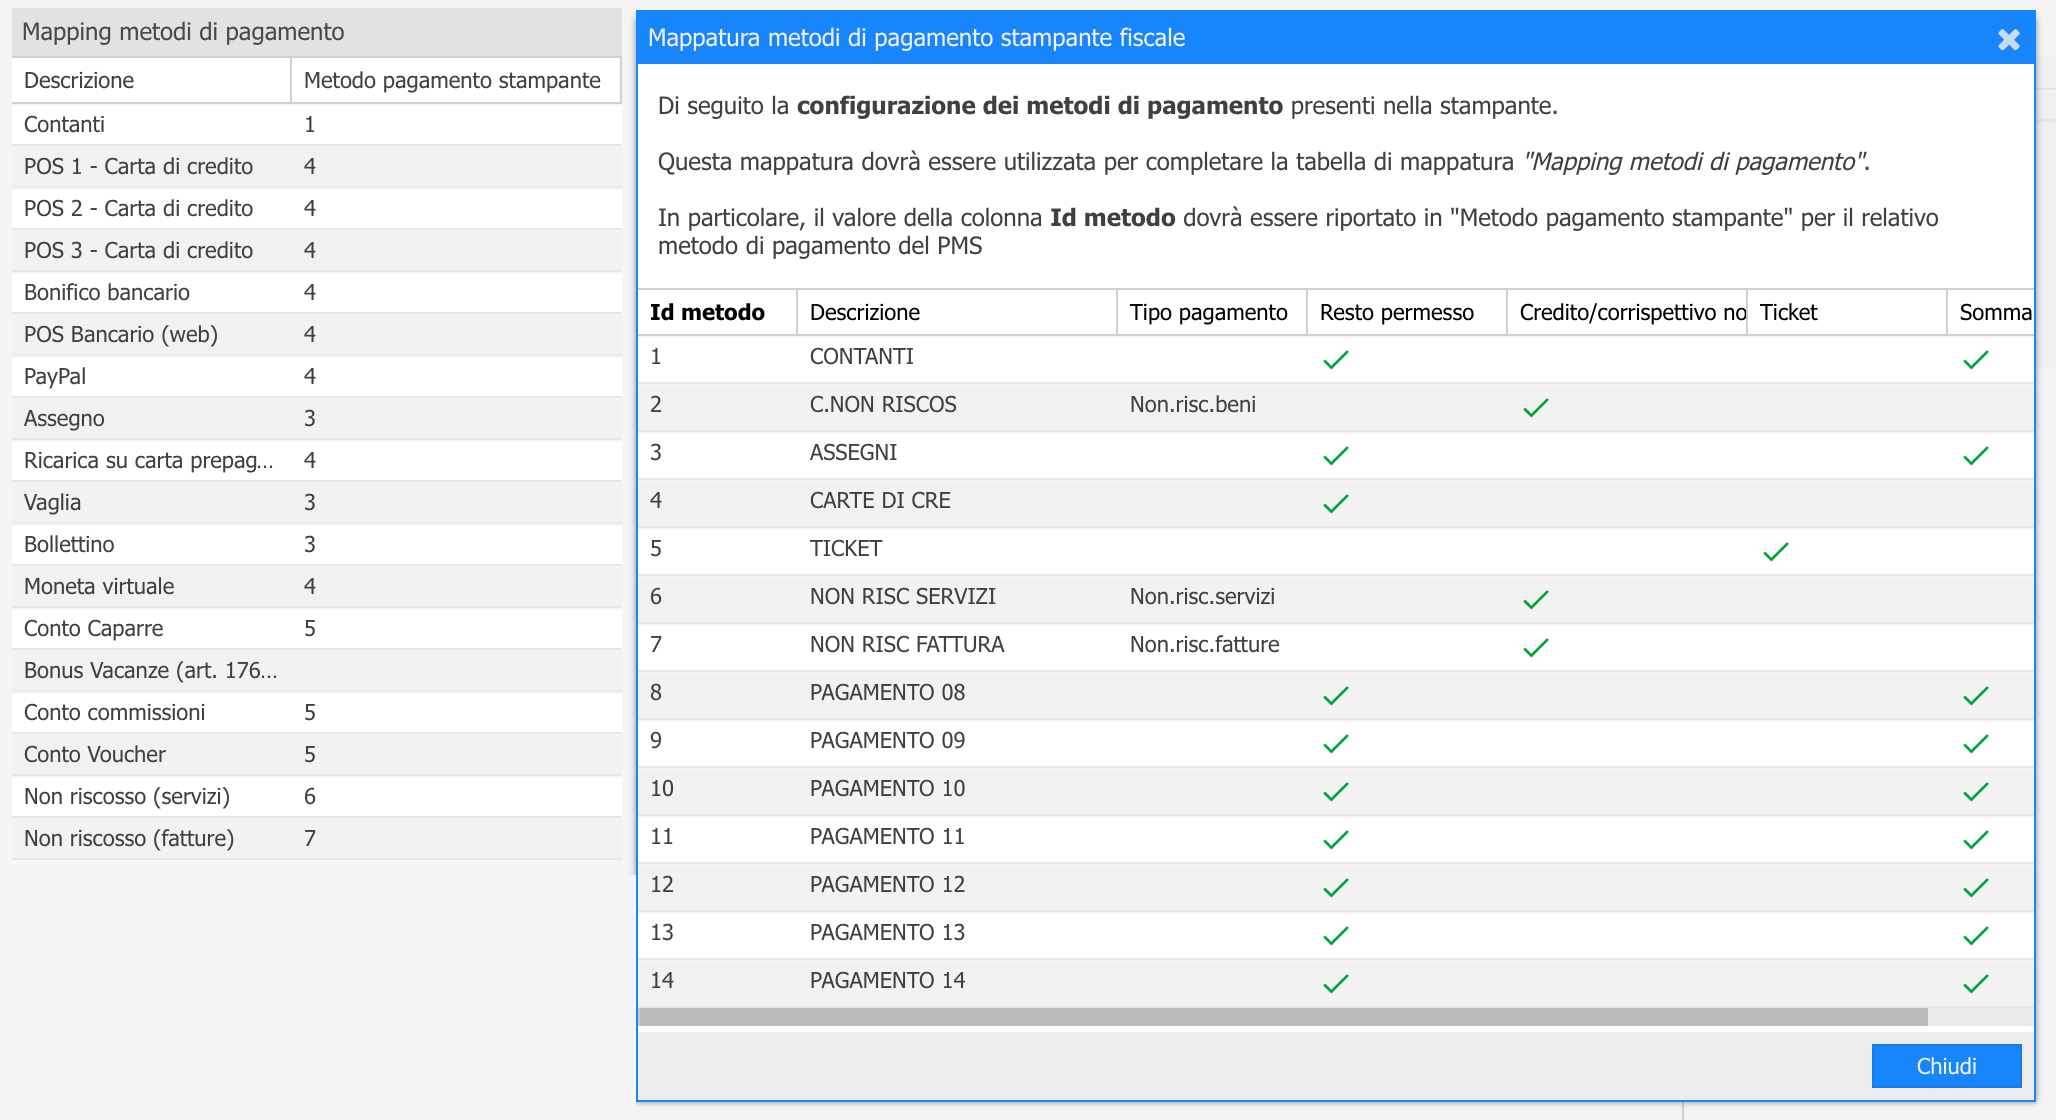
Task: Click the Chiudi button
Action: click(1945, 1066)
